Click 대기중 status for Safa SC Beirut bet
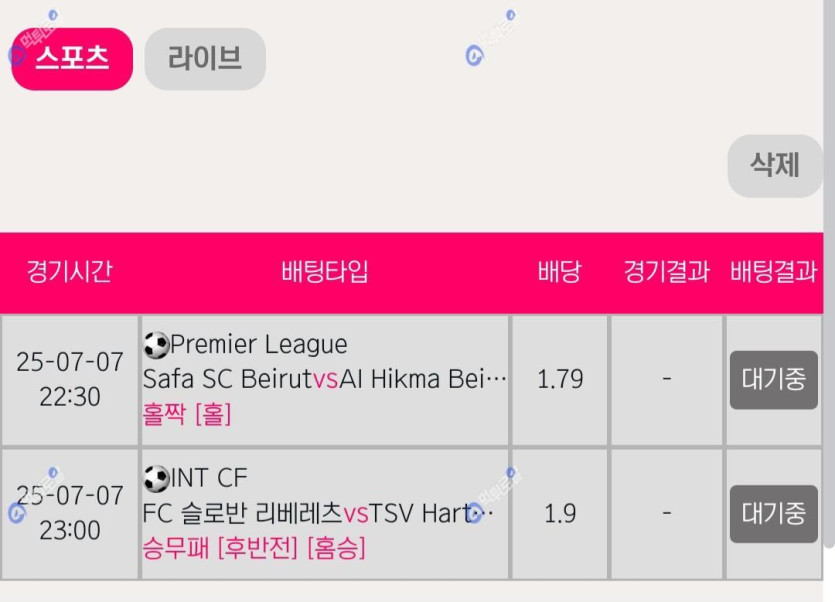 click(773, 380)
